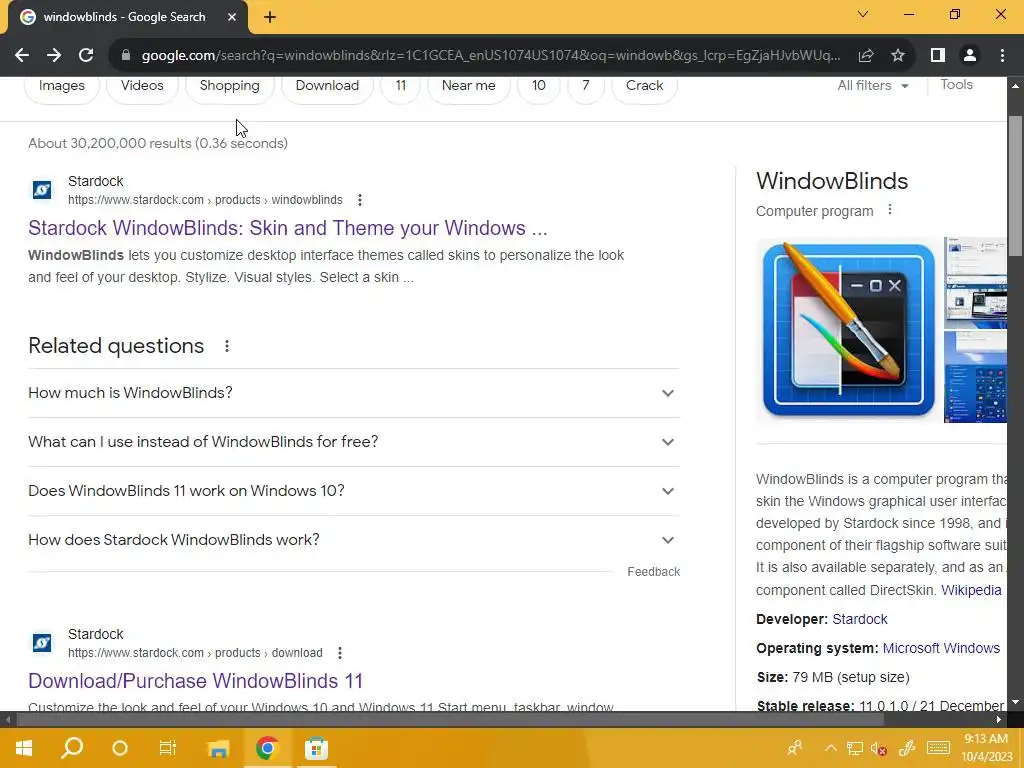Image resolution: width=1024 pixels, height=768 pixels.
Task: Go forward in browser history
Action: coord(54,56)
